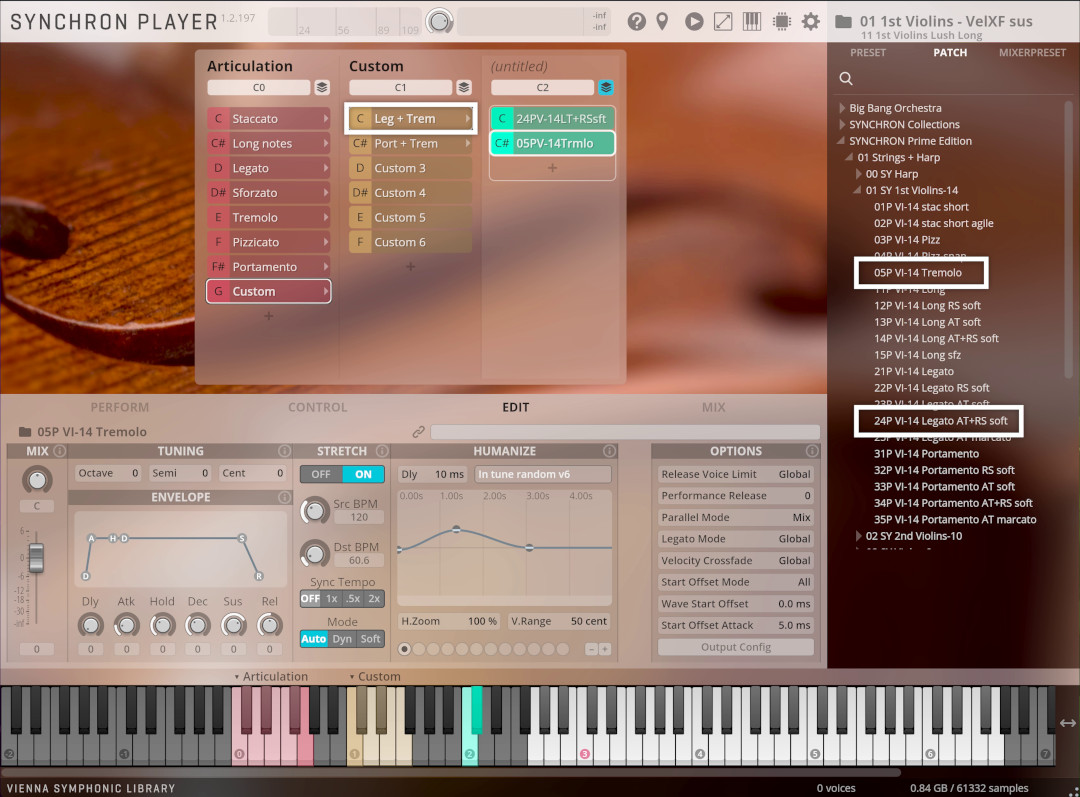Select Long notes articulation
The width and height of the screenshot is (1080, 797).
point(269,143)
